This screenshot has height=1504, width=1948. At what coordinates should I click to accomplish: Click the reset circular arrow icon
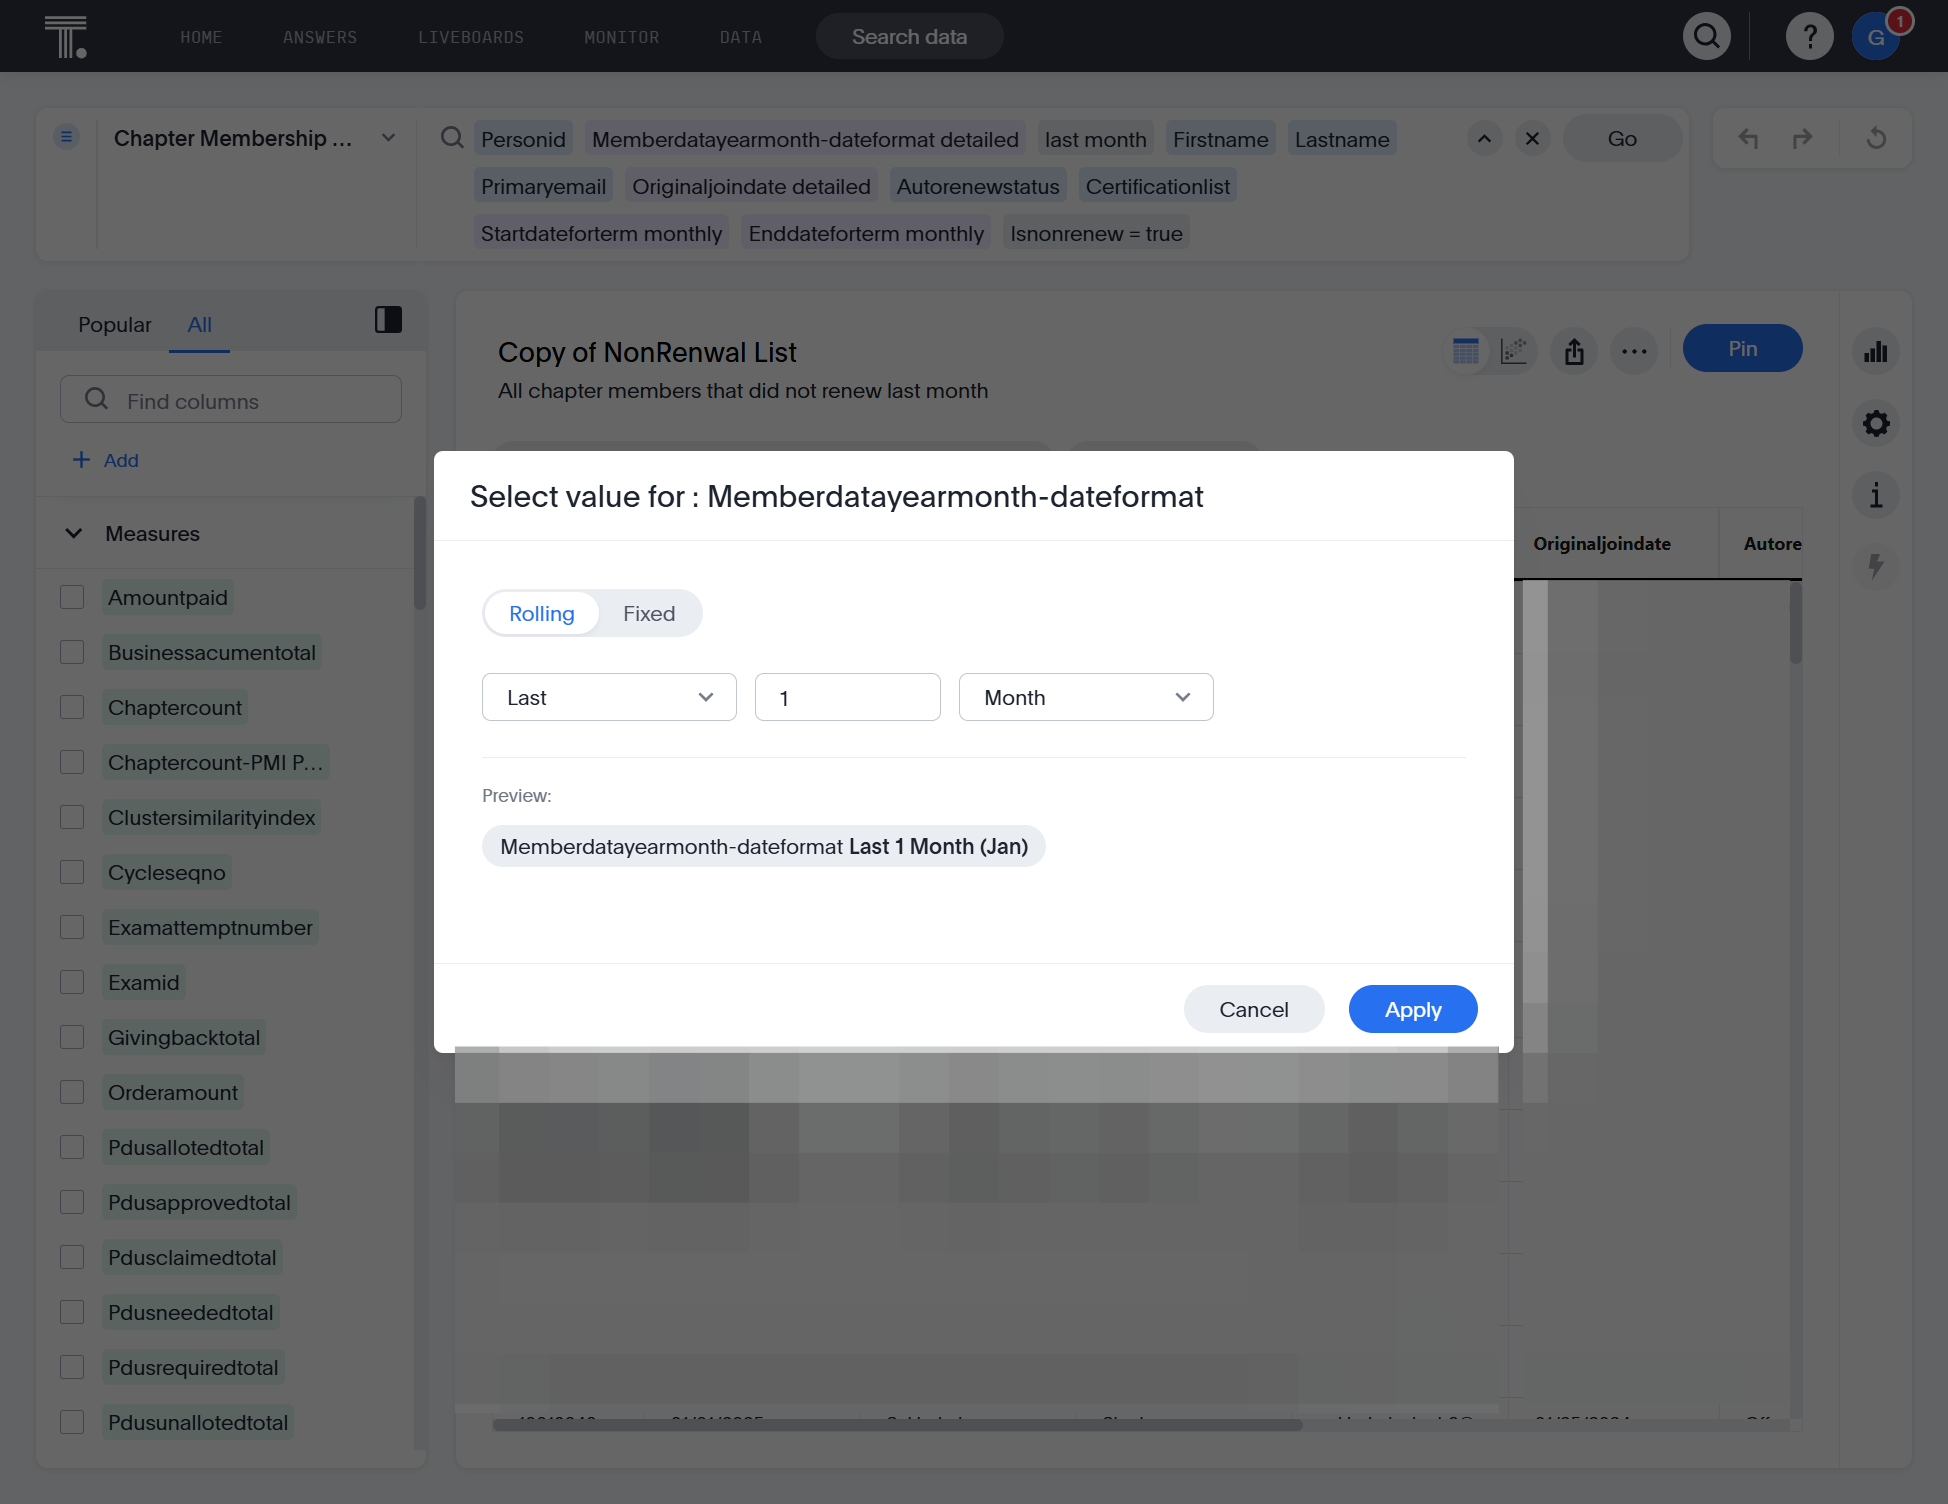[1876, 139]
